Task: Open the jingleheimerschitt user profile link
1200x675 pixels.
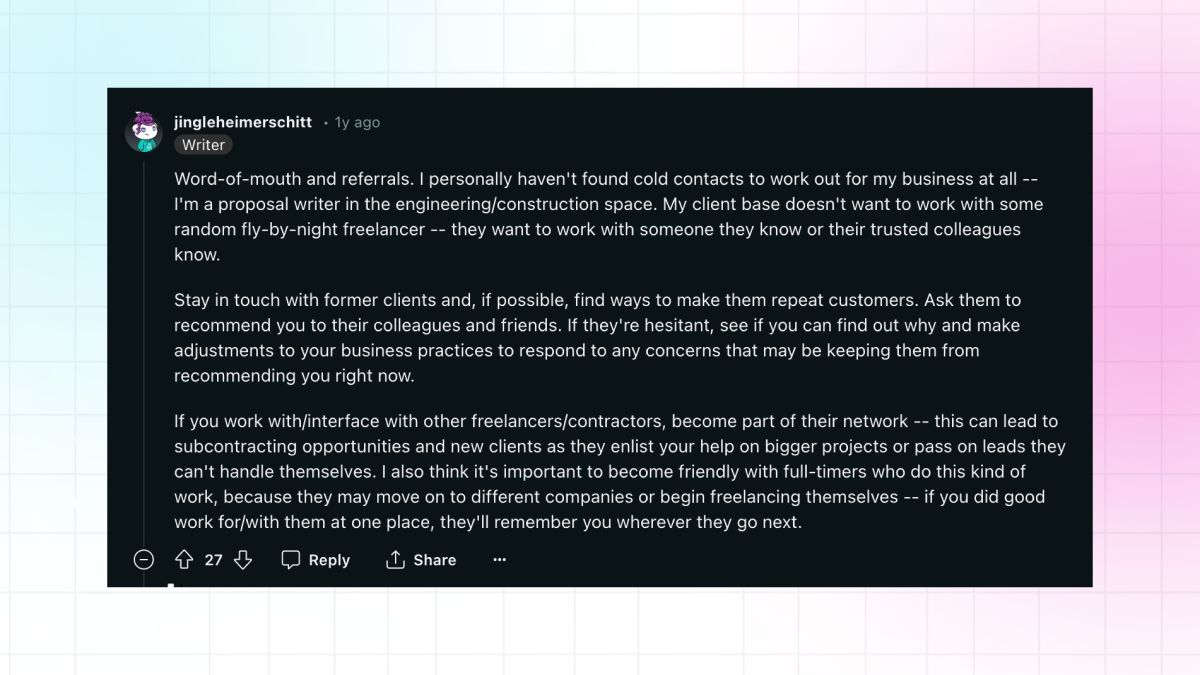Action: click(243, 122)
